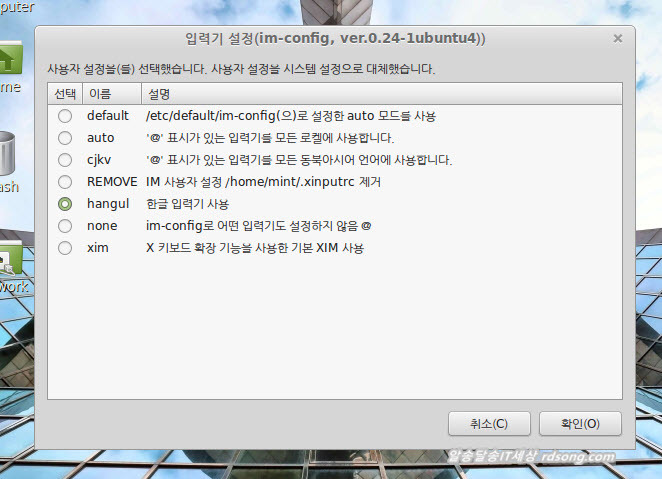Close the 입력기 설정 dialog with X
Screen dimensions: 662x479
617,38
